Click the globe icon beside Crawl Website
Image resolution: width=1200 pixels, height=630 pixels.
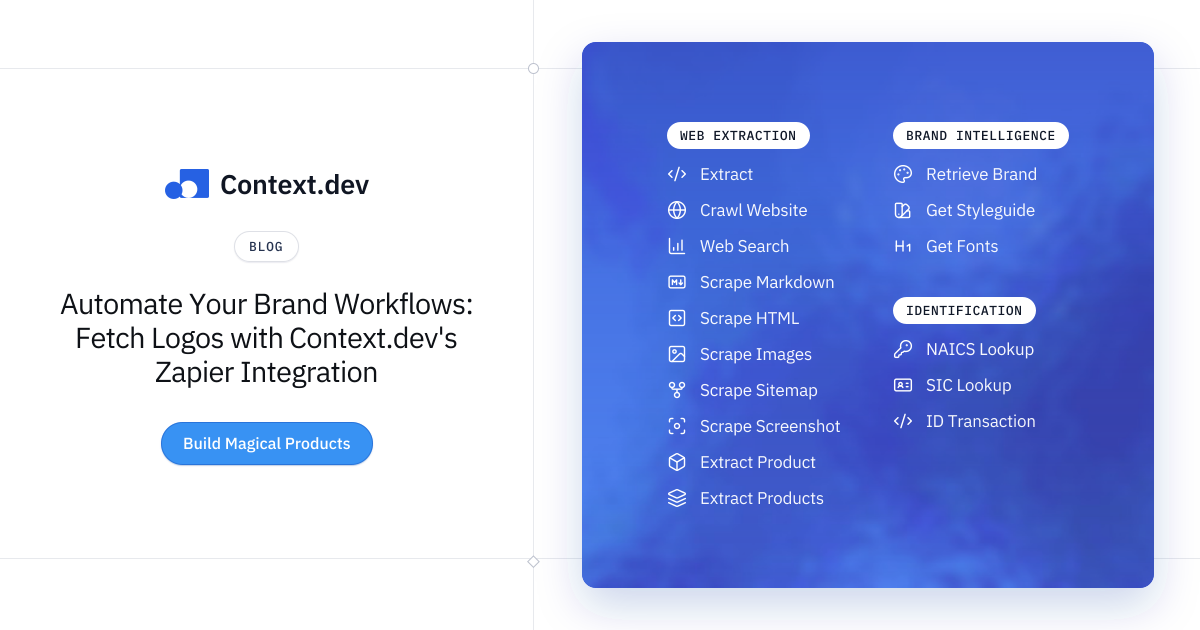tap(677, 210)
